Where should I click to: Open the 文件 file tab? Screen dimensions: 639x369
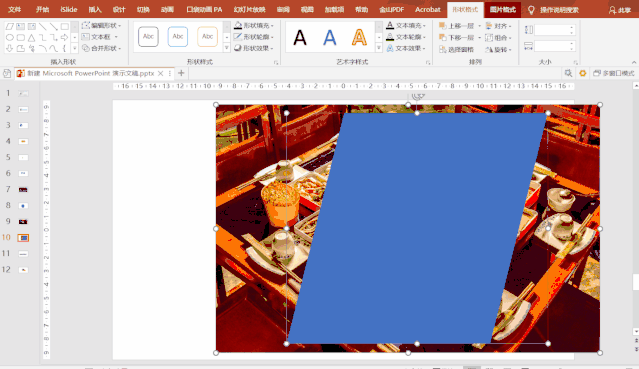point(14,9)
